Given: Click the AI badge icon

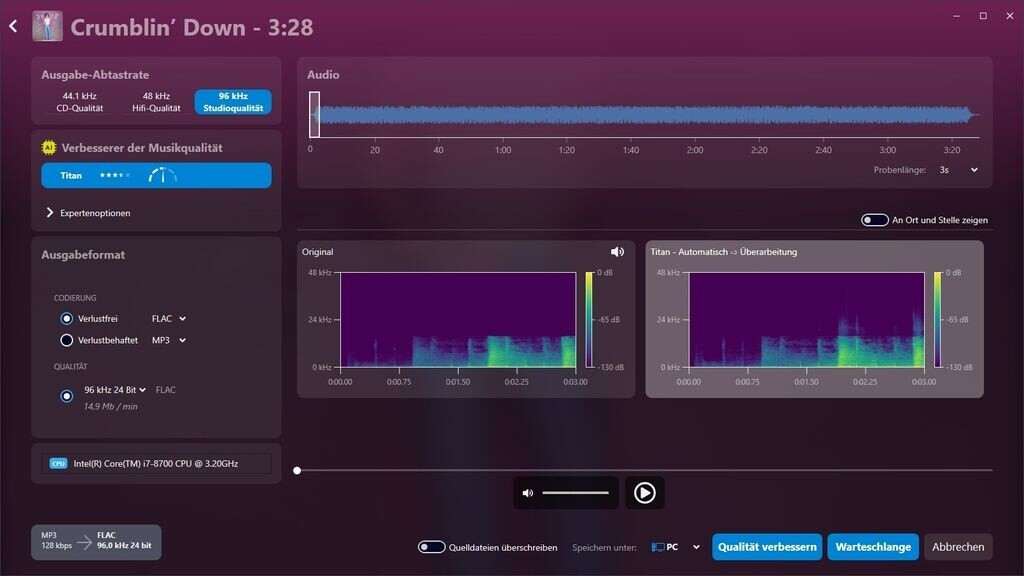Looking at the screenshot, I should click(48, 148).
